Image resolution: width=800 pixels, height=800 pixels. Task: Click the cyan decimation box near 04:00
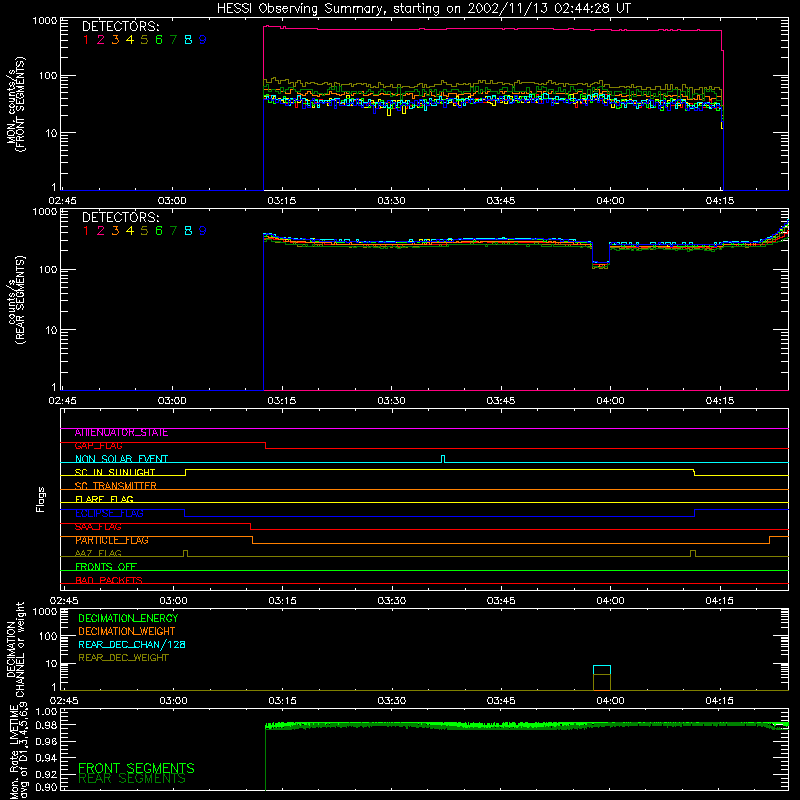coord(602,670)
